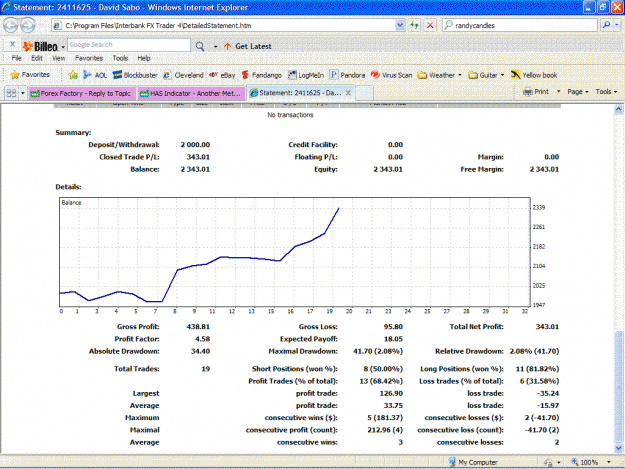Click the Balance value 2 343.01
Image resolution: width=625 pixels, height=469 pixels.
[x=195, y=169]
